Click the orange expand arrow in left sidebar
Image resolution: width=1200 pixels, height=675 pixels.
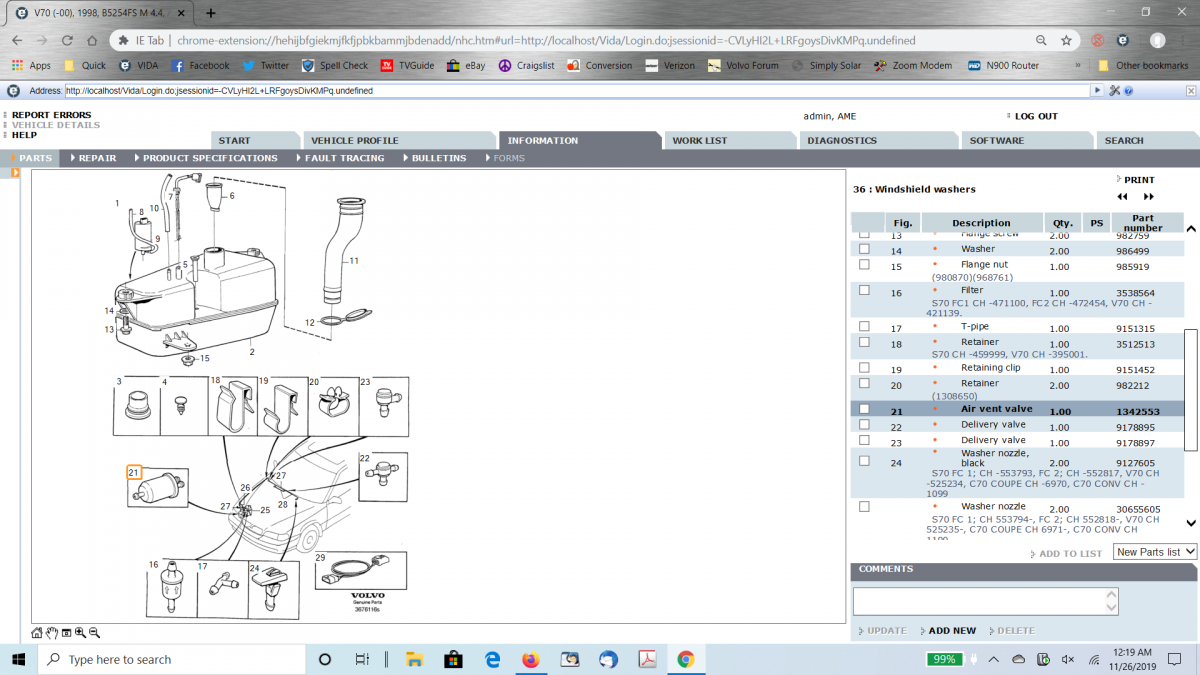point(15,173)
